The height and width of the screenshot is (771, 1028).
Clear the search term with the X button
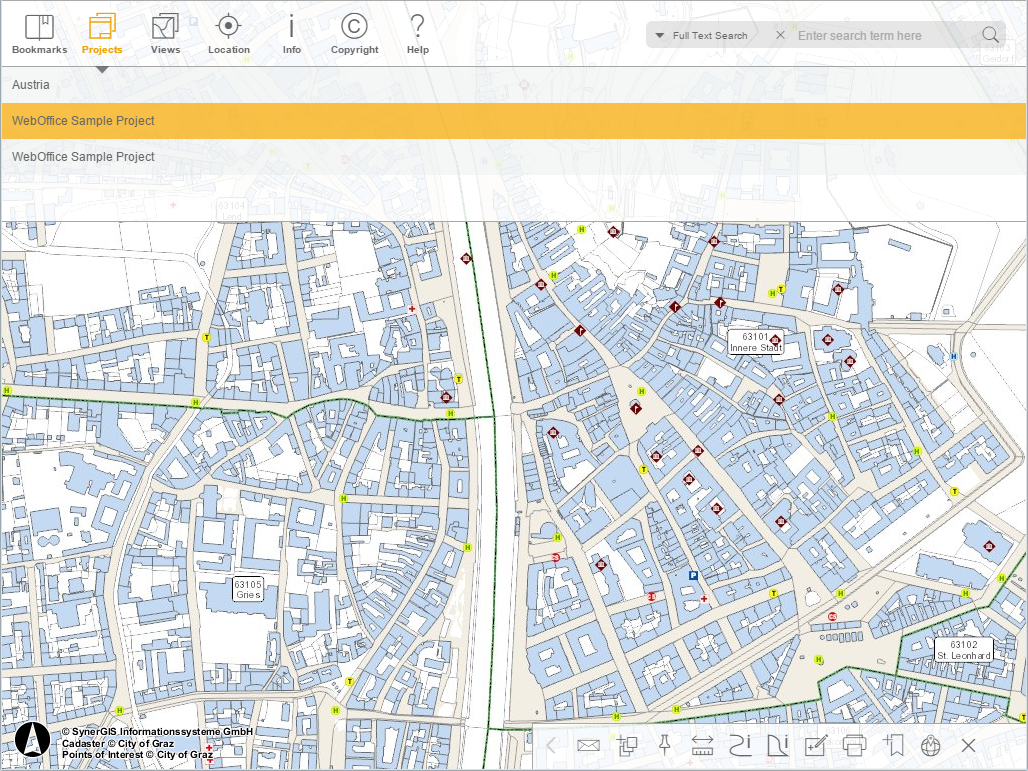[x=780, y=34]
